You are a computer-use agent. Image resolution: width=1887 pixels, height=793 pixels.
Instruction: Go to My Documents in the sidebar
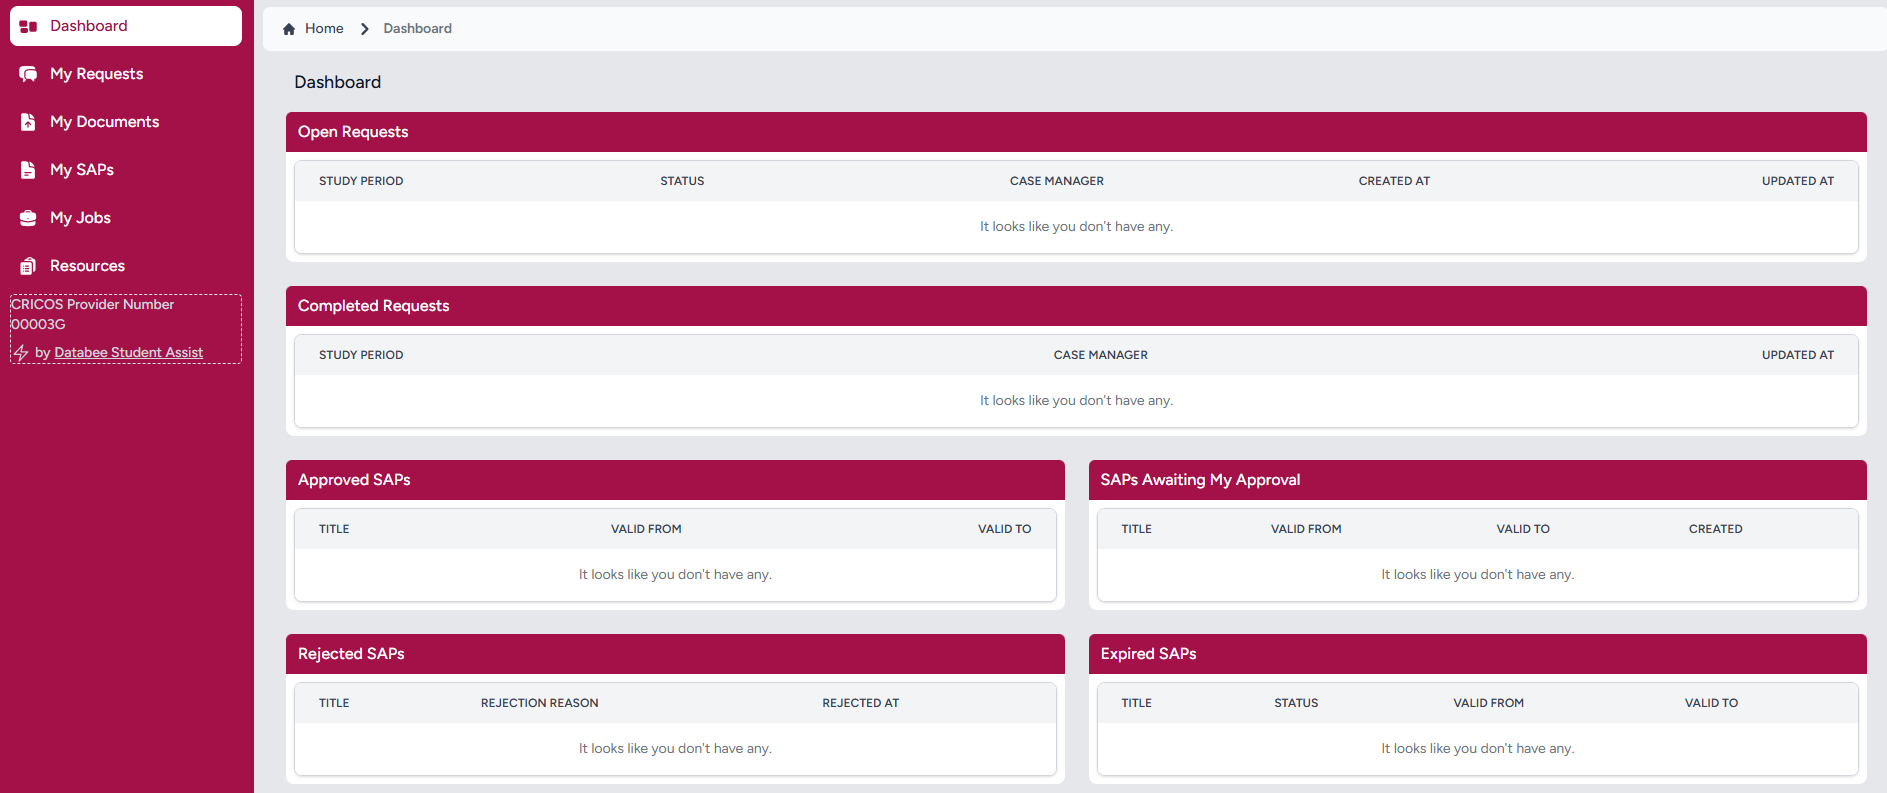pyautogui.click(x=126, y=122)
